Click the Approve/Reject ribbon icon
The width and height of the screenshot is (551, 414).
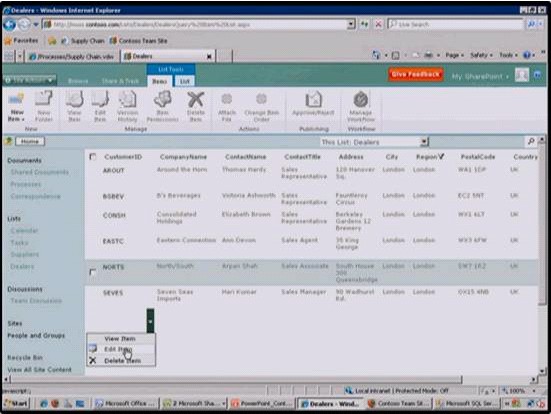point(313,104)
